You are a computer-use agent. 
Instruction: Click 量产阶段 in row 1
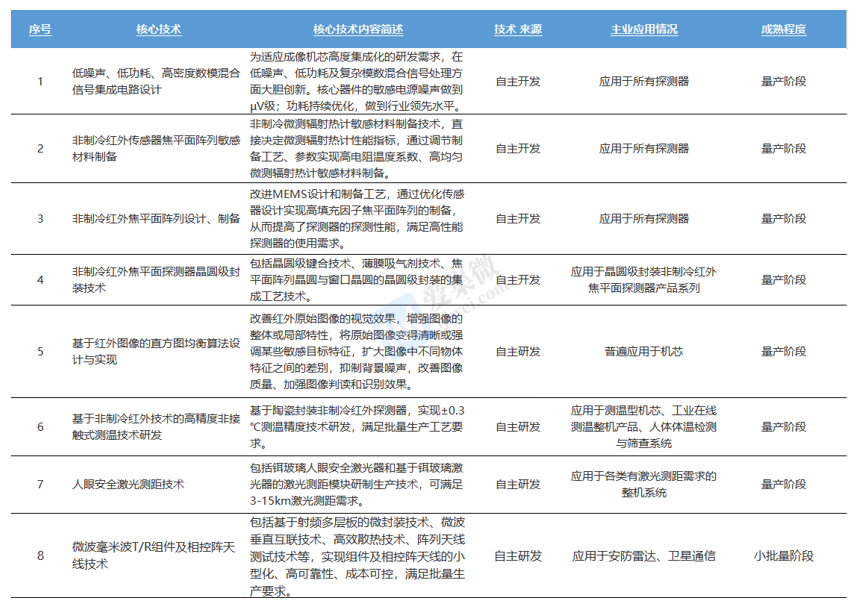[783, 81]
